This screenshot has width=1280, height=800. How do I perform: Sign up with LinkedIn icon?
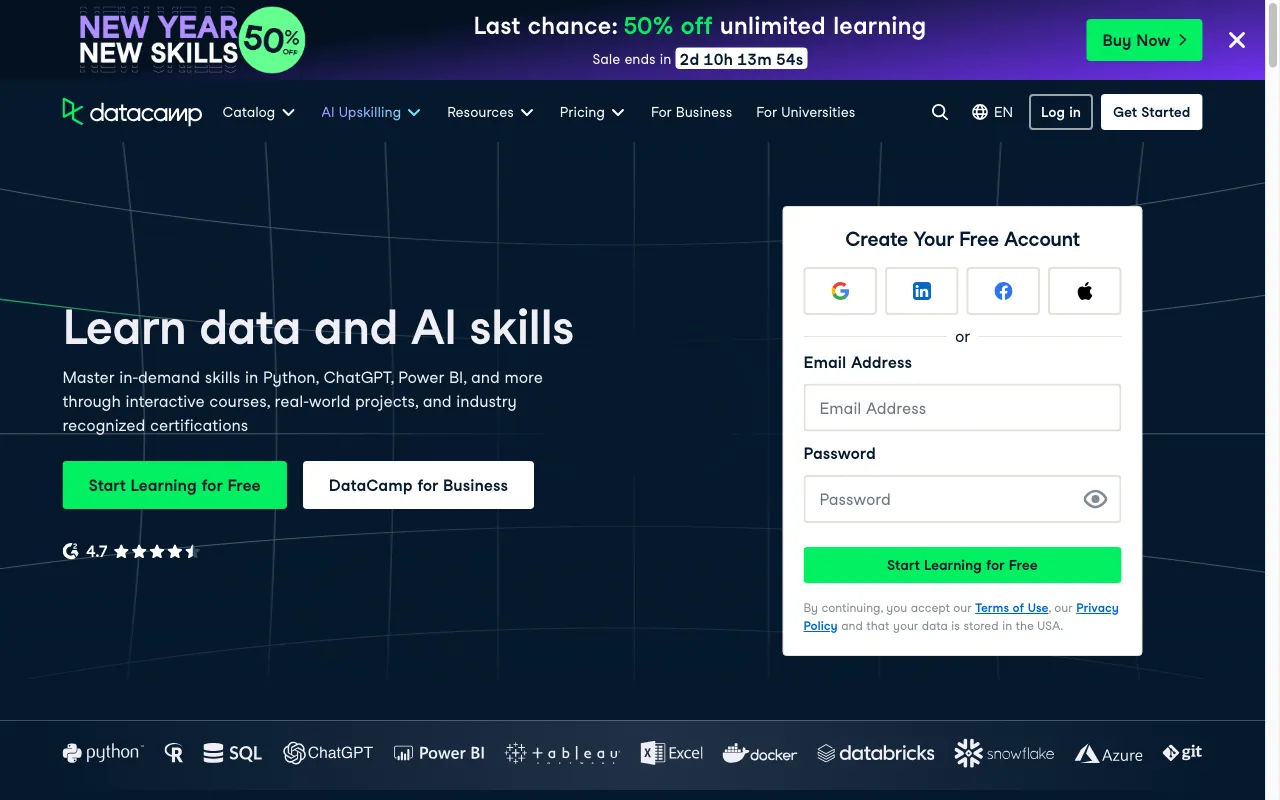click(x=922, y=291)
